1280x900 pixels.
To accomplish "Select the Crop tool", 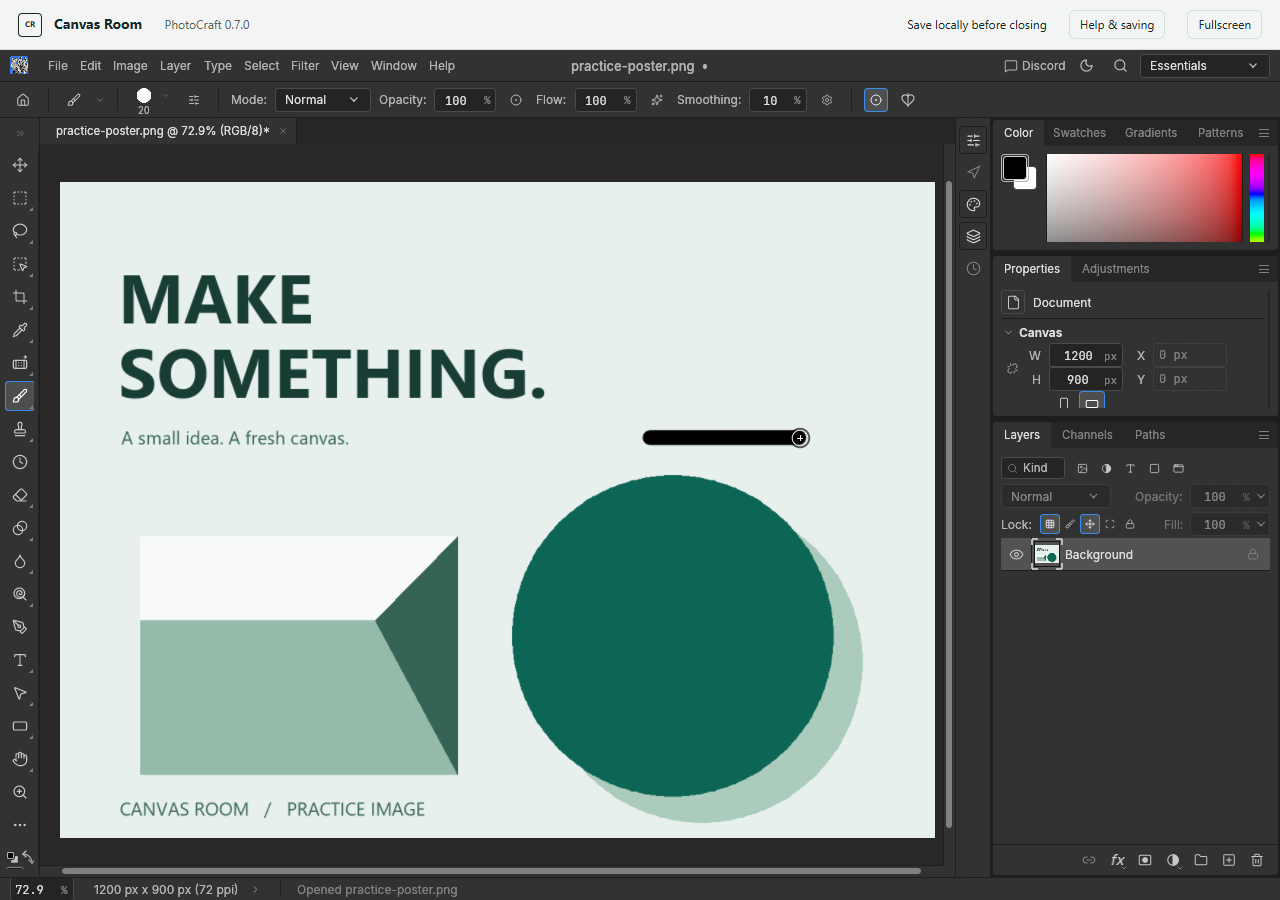I will point(19,297).
